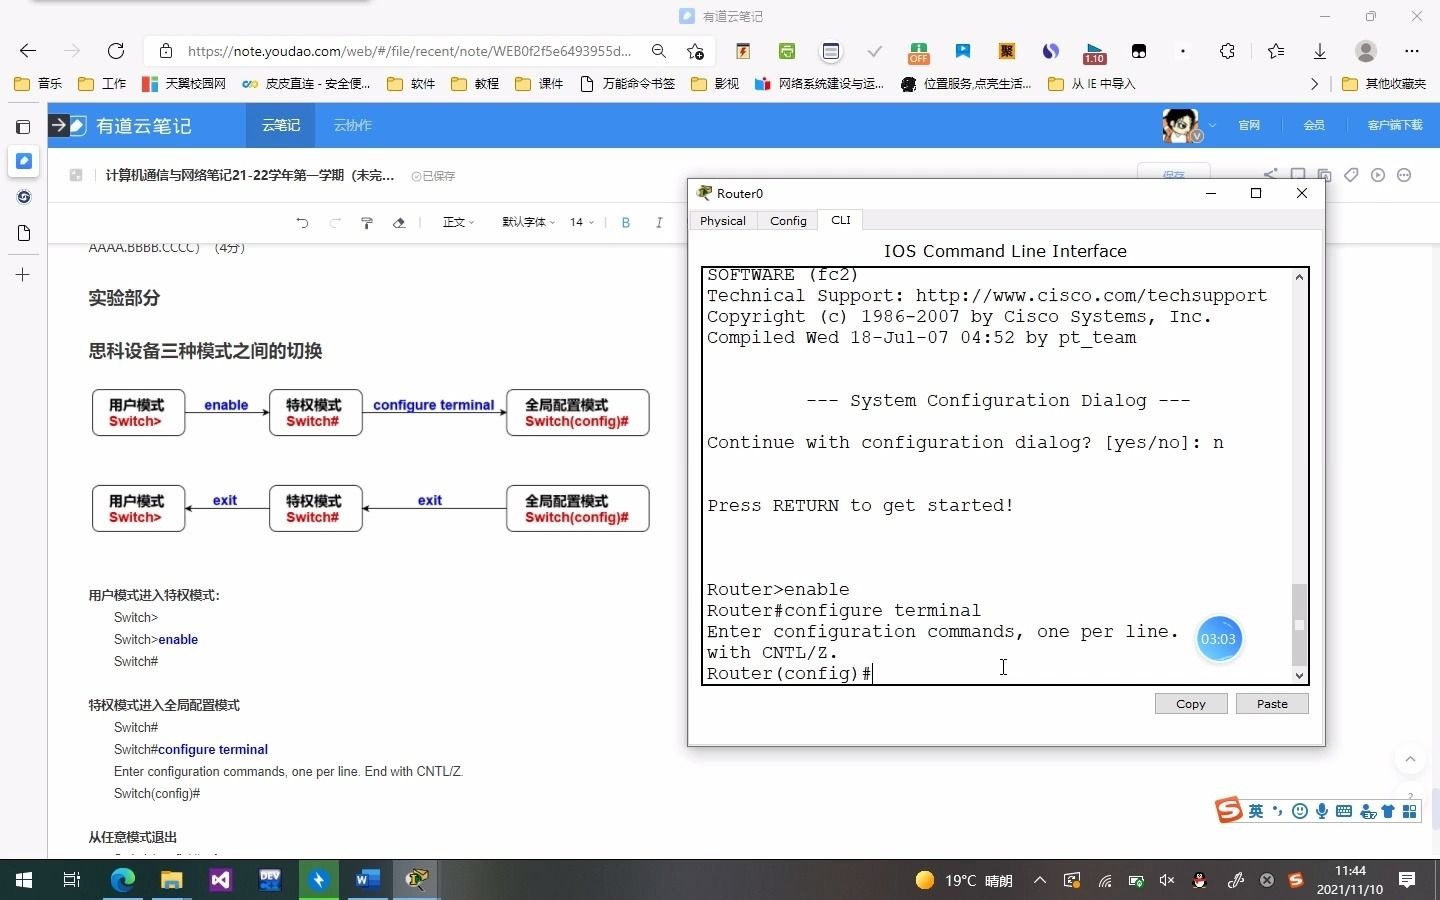This screenshot has height=900, width=1440.
Task: Reload the page with refresh button
Action: [x=116, y=51]
